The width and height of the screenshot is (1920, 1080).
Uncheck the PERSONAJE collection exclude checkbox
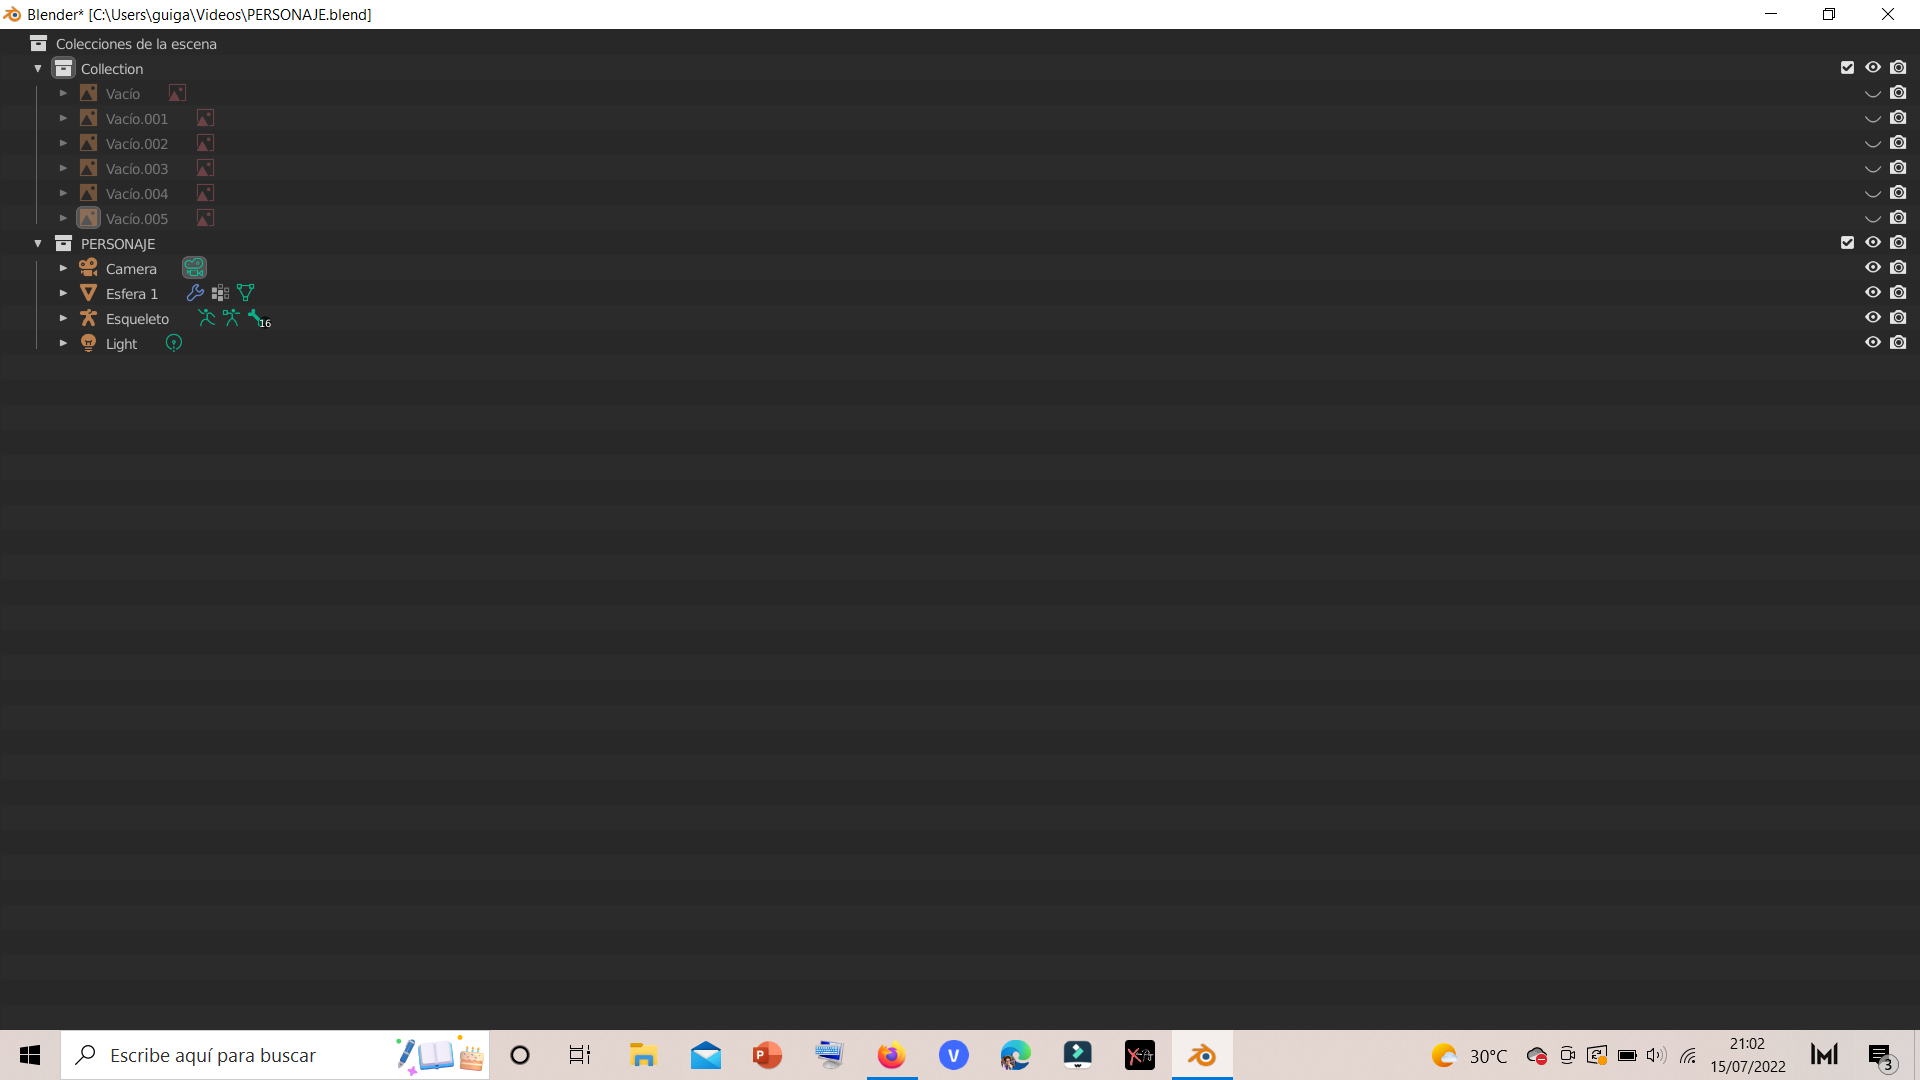coord(1847,243)
